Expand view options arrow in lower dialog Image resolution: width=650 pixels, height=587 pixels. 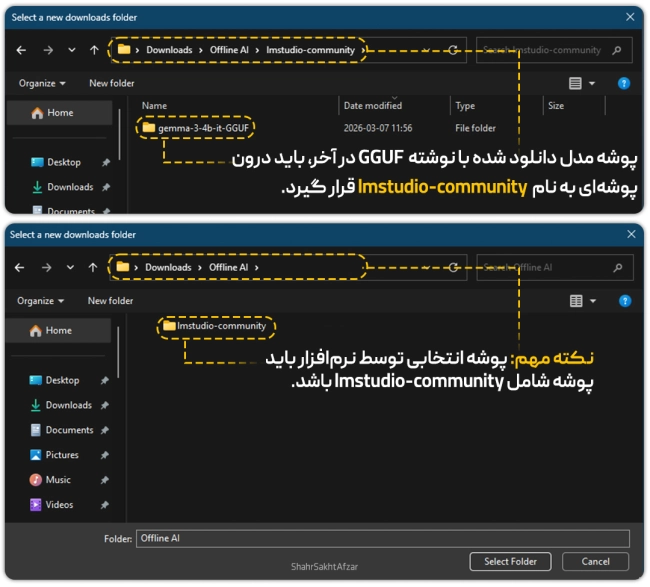point(593,301)
